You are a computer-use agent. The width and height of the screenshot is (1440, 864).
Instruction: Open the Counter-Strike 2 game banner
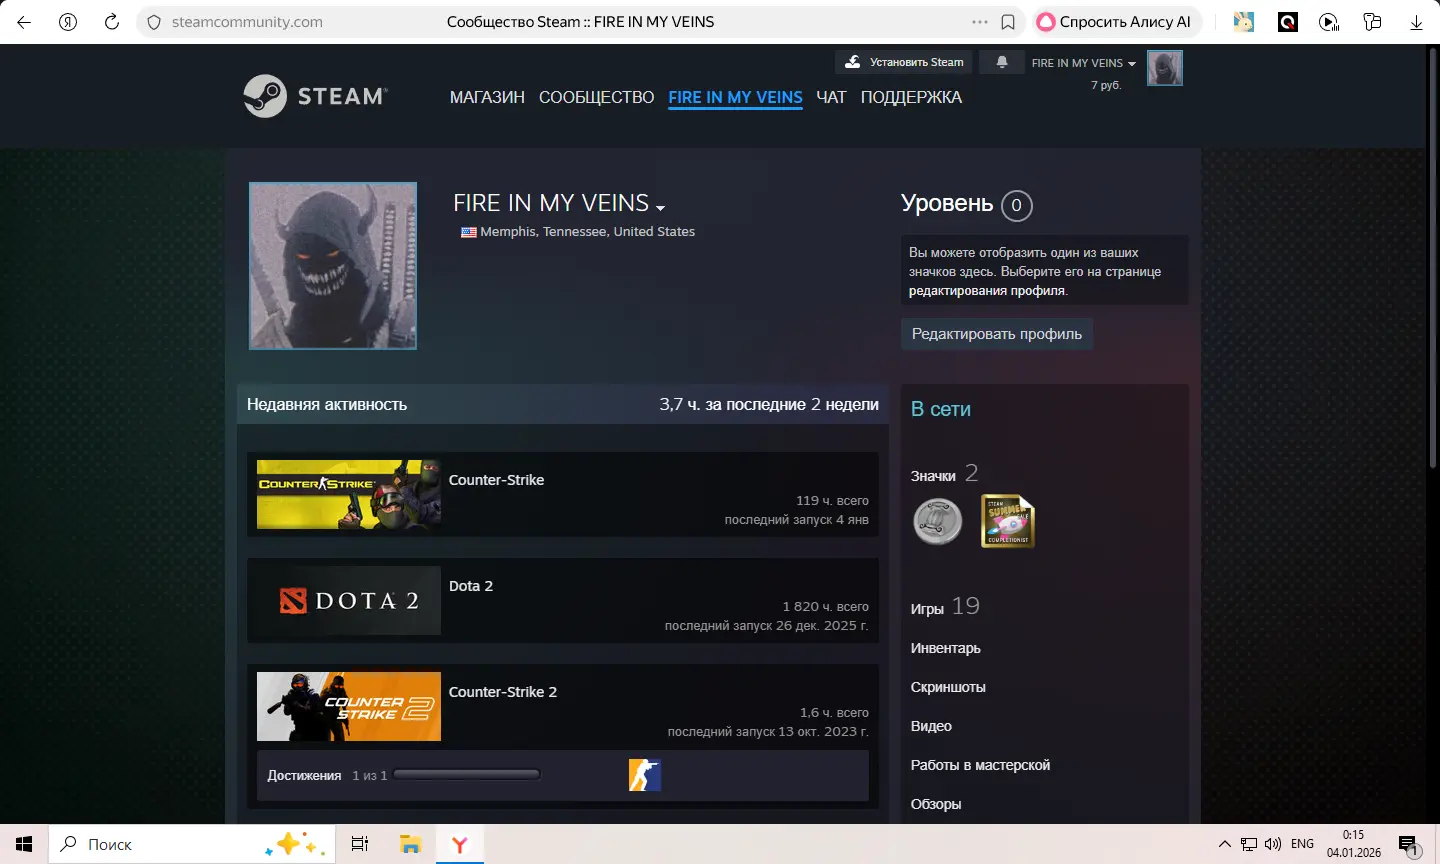click(349, 706)
